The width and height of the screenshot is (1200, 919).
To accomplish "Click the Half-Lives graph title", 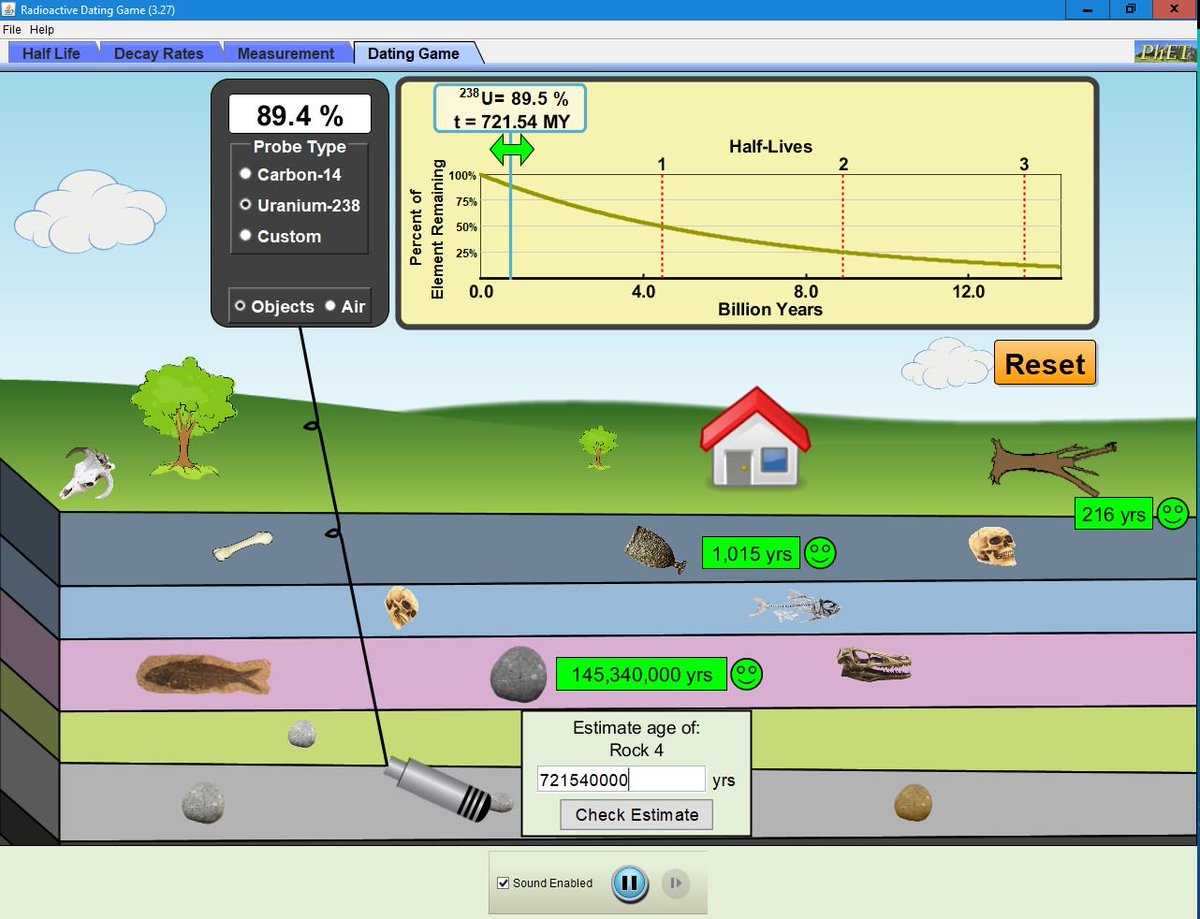I will (770, 147).
